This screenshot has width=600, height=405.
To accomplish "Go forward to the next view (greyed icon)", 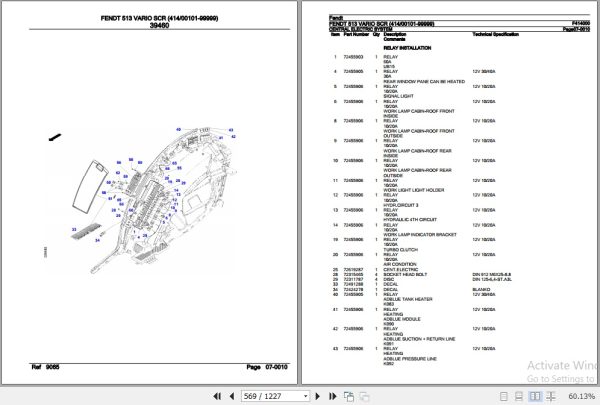I will tap(364, 397).
